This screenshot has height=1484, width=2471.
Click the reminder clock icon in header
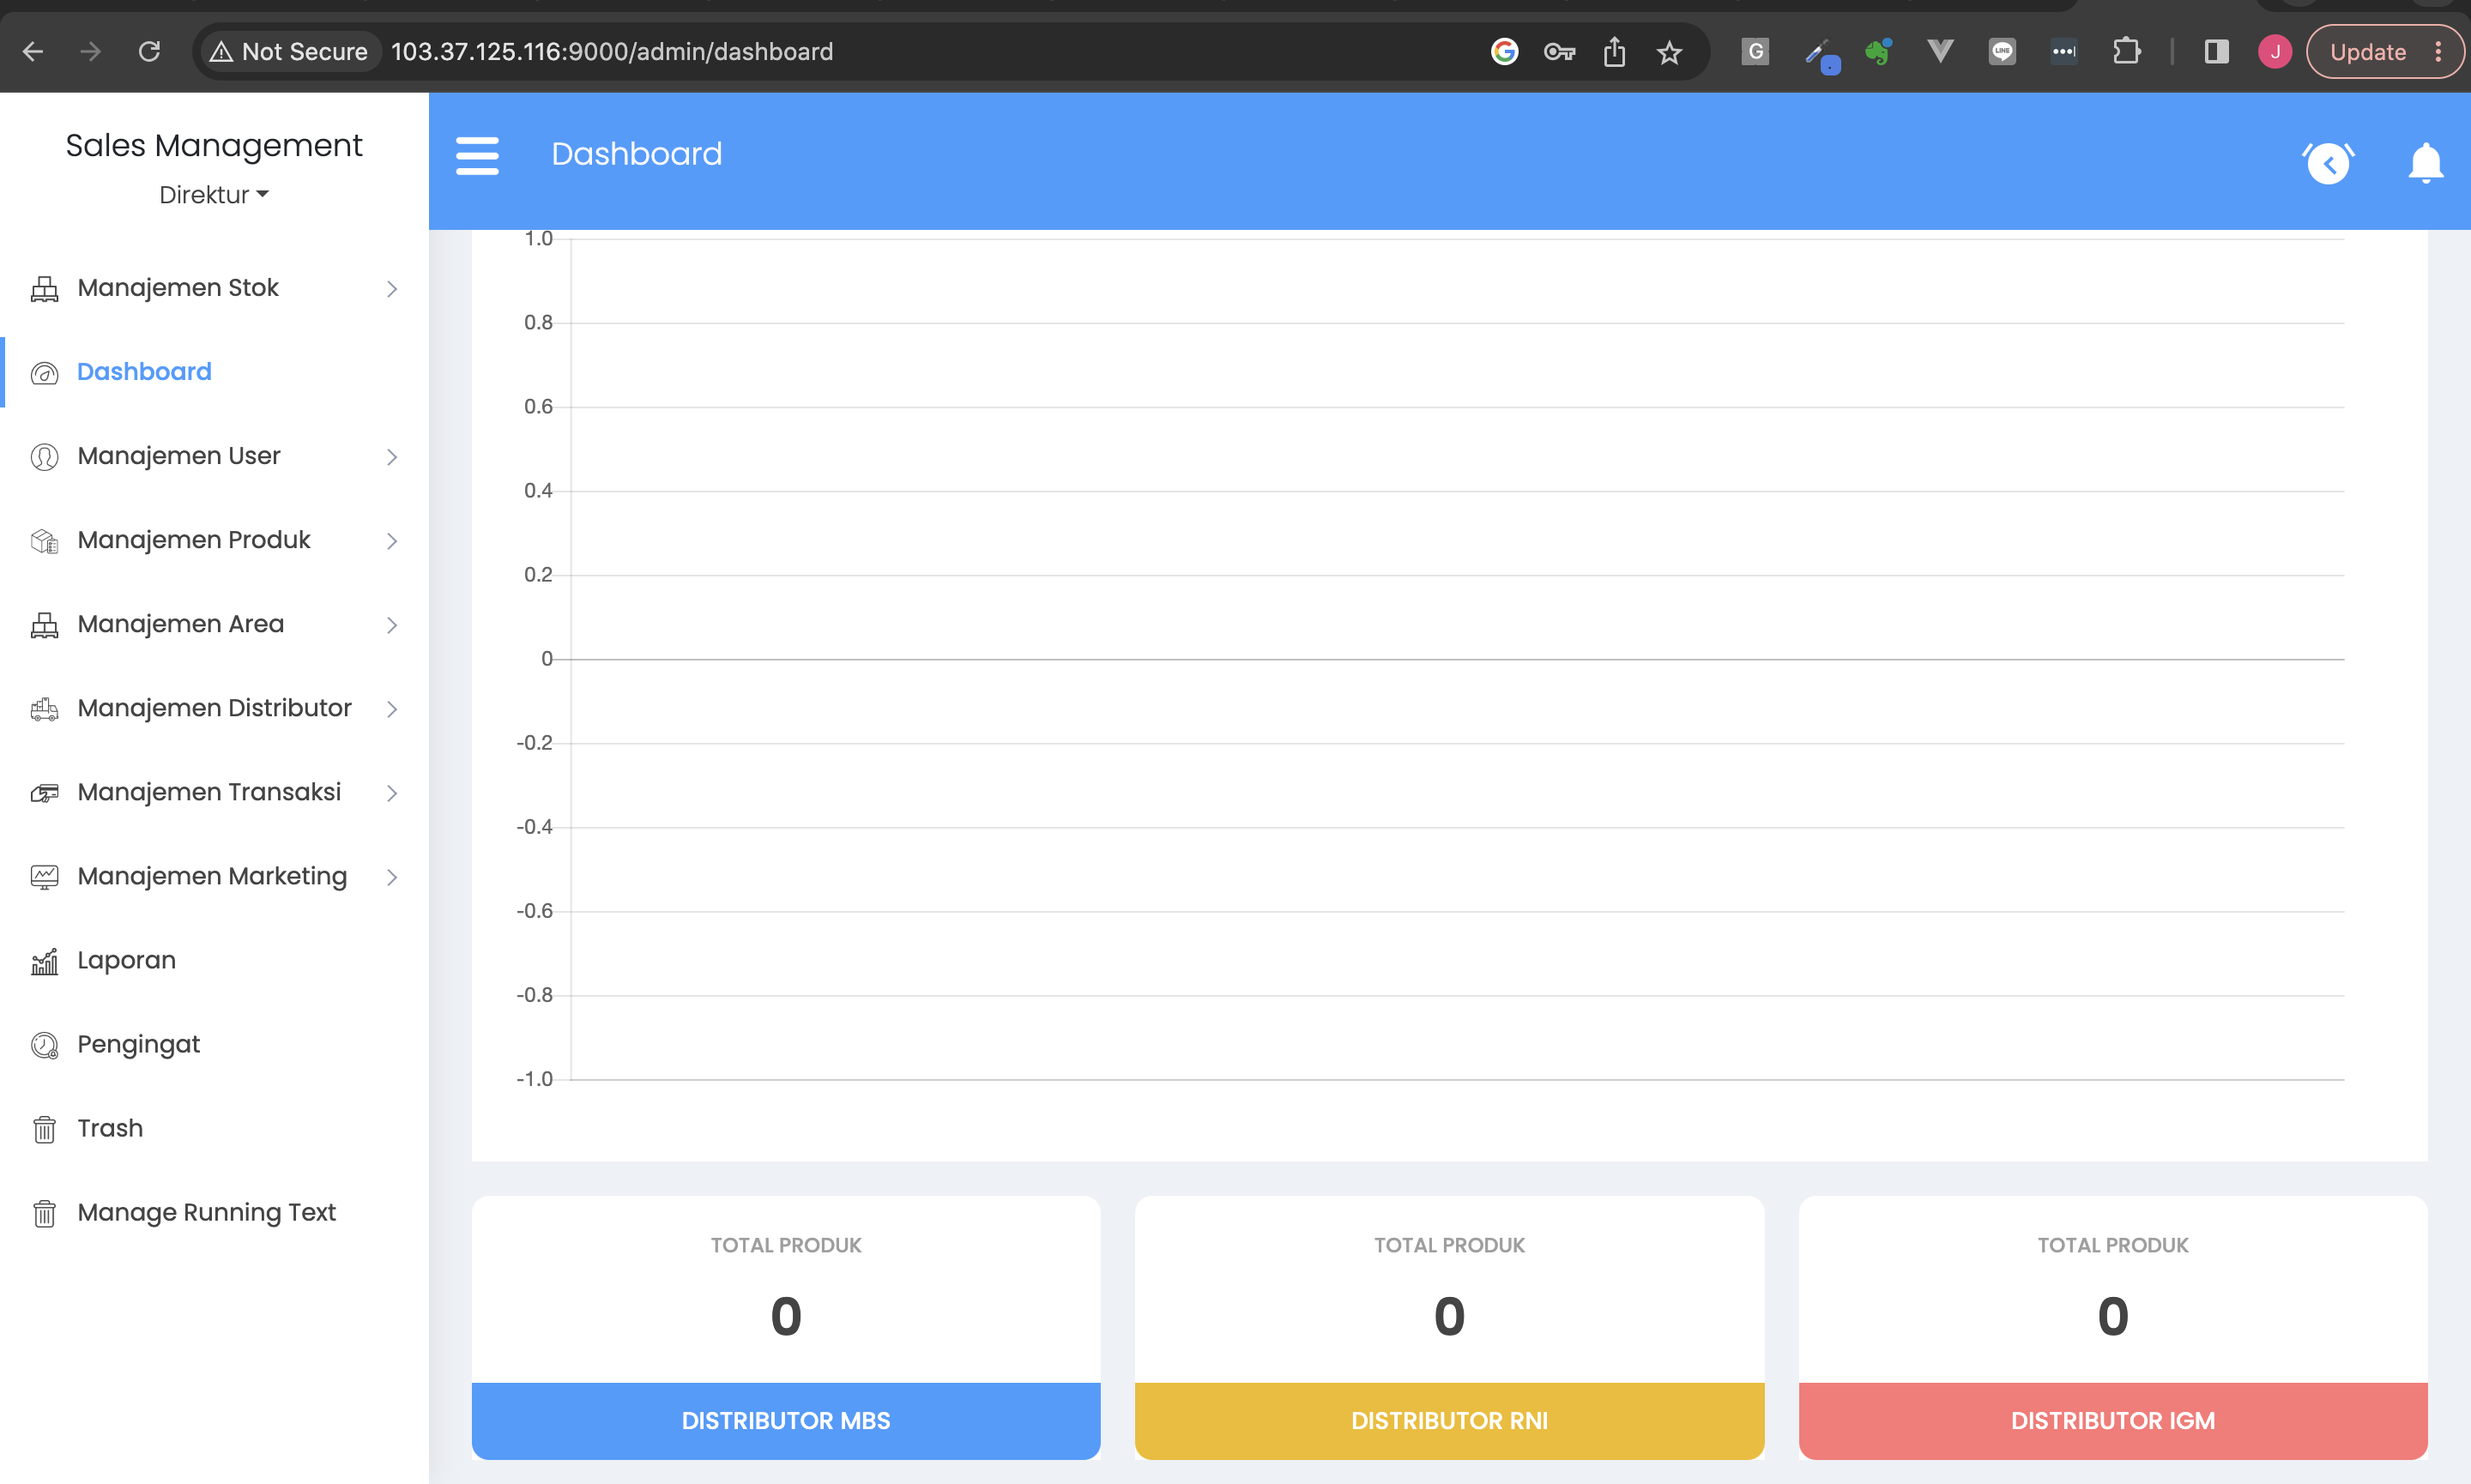coord(2329,162)
